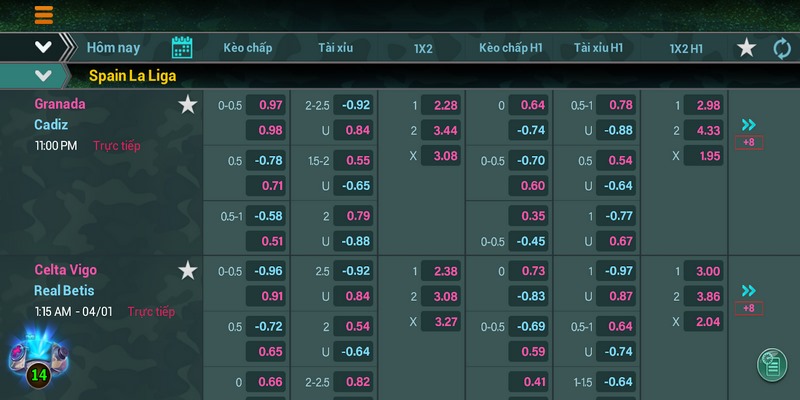Select Cadiz team name
The image size is (800, 400).
coord(51,124)
